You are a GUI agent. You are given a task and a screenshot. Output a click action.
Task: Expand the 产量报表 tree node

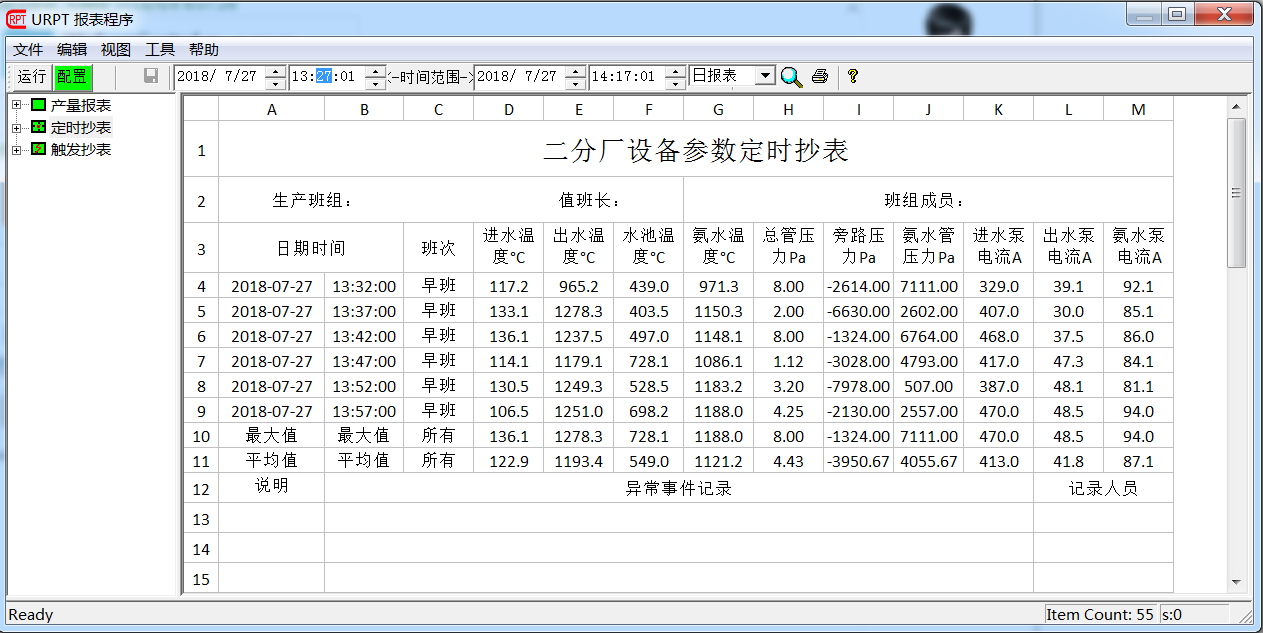(x=16, y=105)
